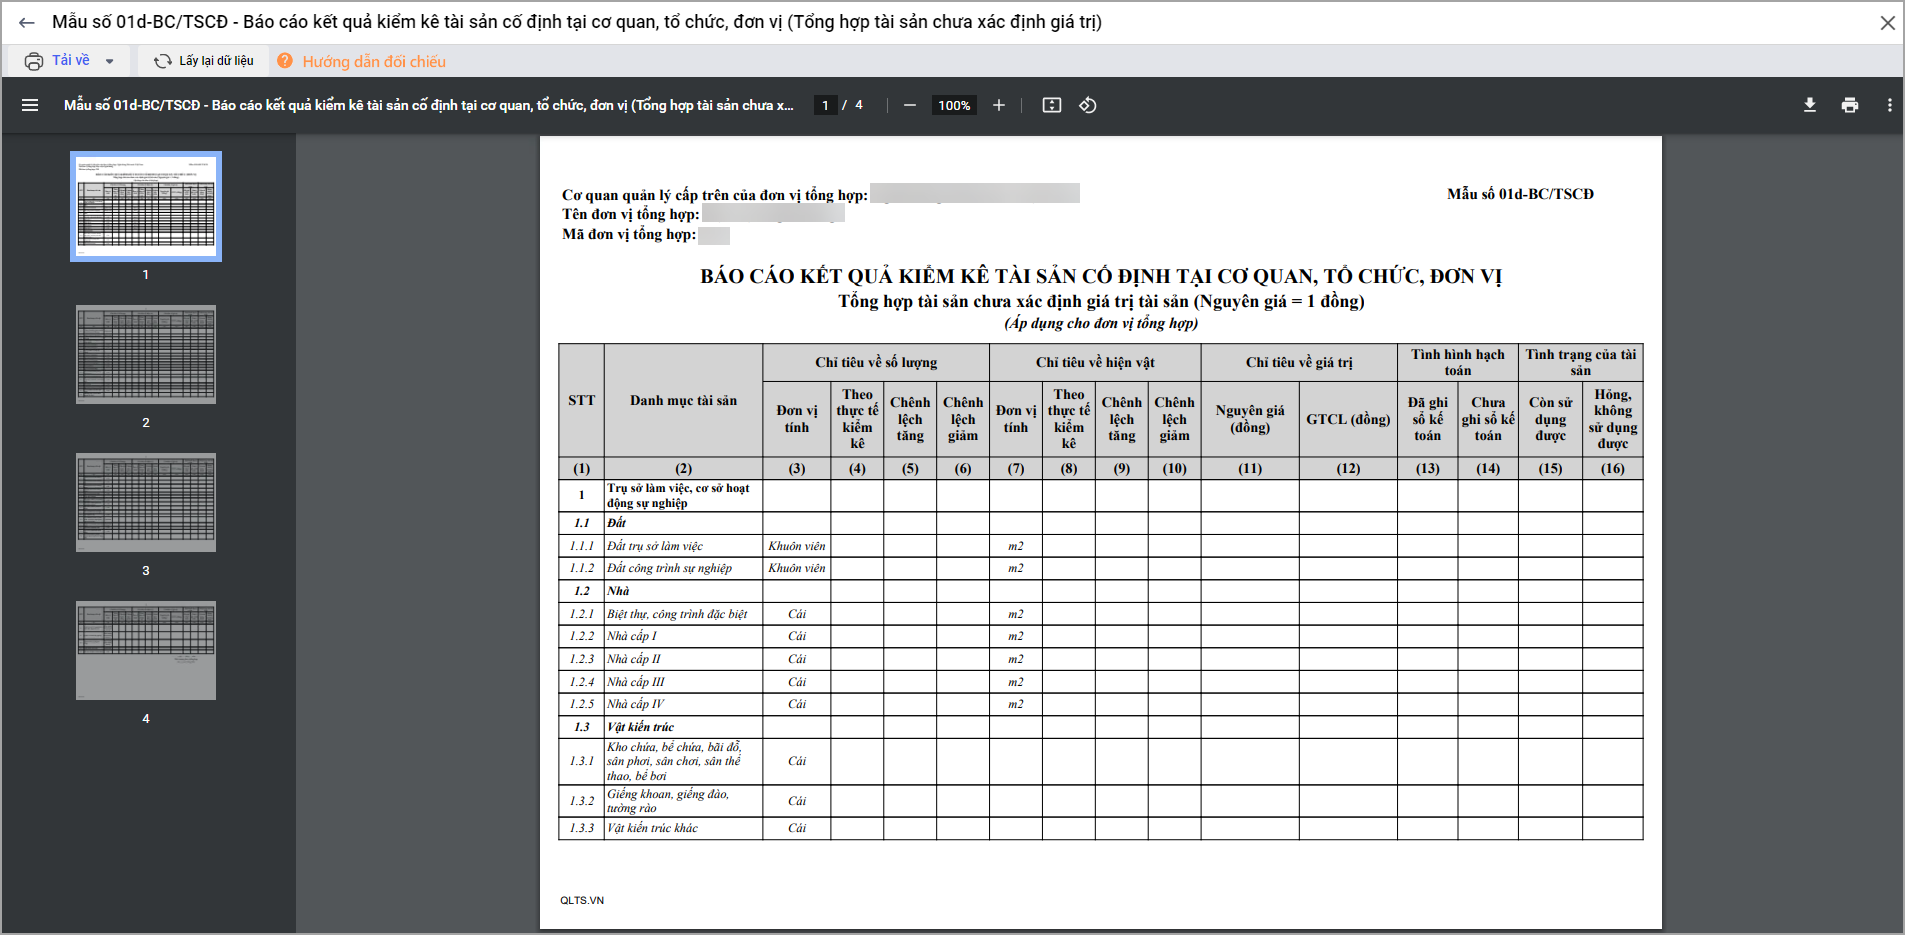Open Hướng dẫn đối chiếu link
This screenshot has height=935, width=1905.
[374, 61]
